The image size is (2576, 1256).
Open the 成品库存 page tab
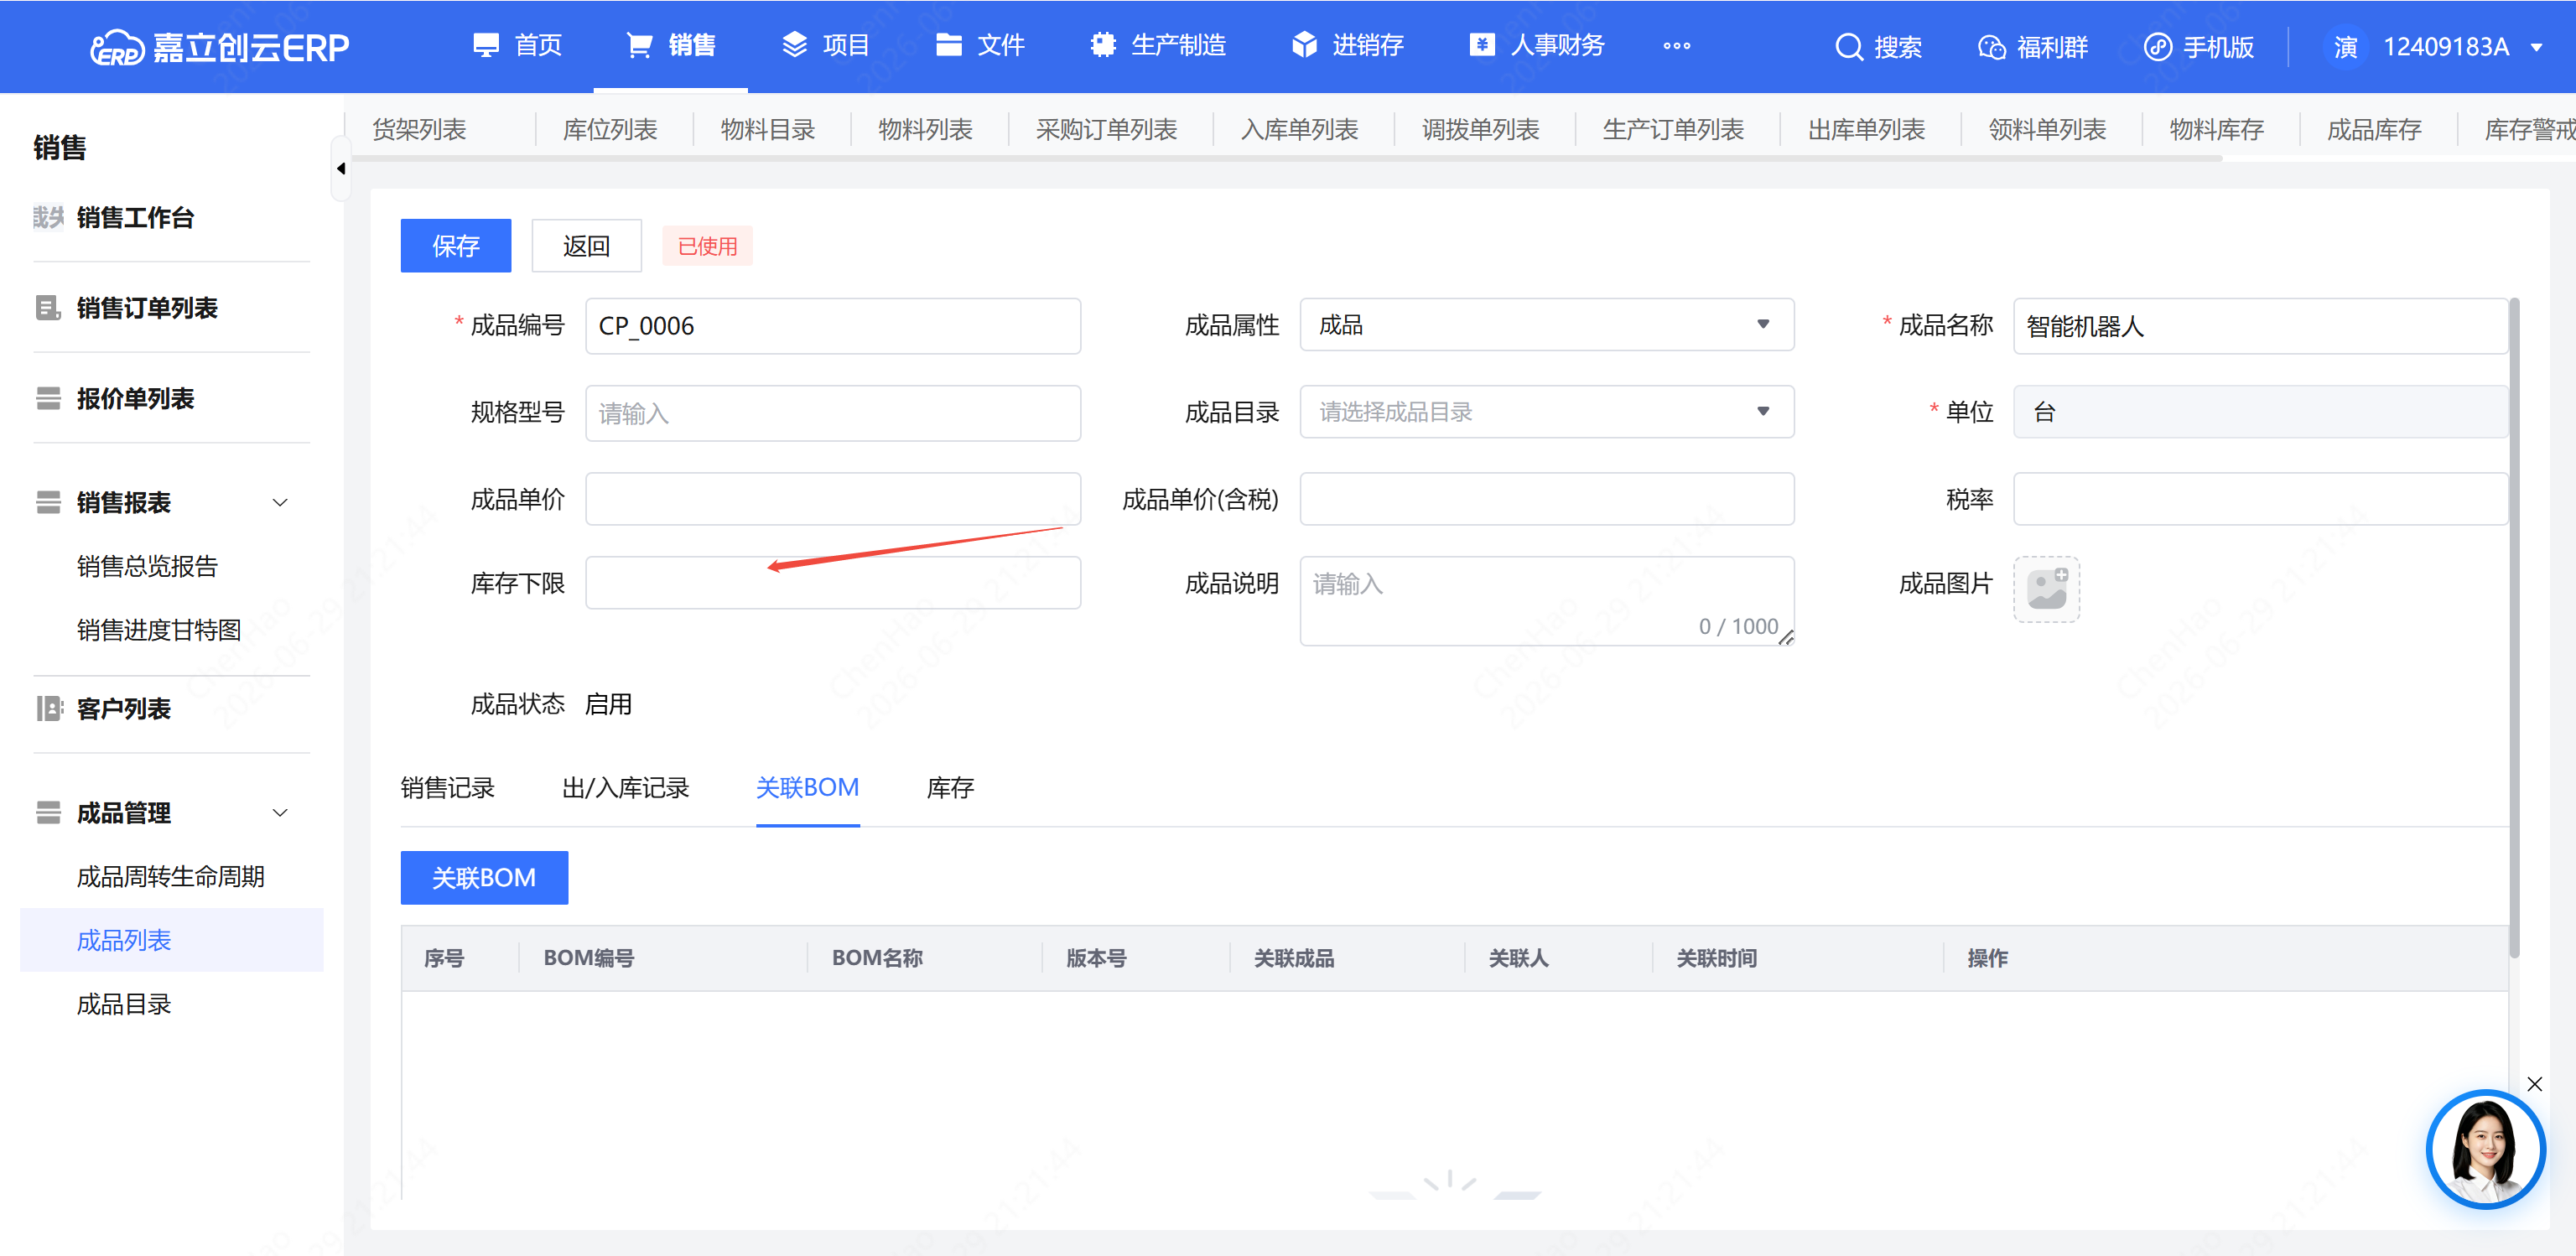pyautogui.click(x=2374, y=129)
